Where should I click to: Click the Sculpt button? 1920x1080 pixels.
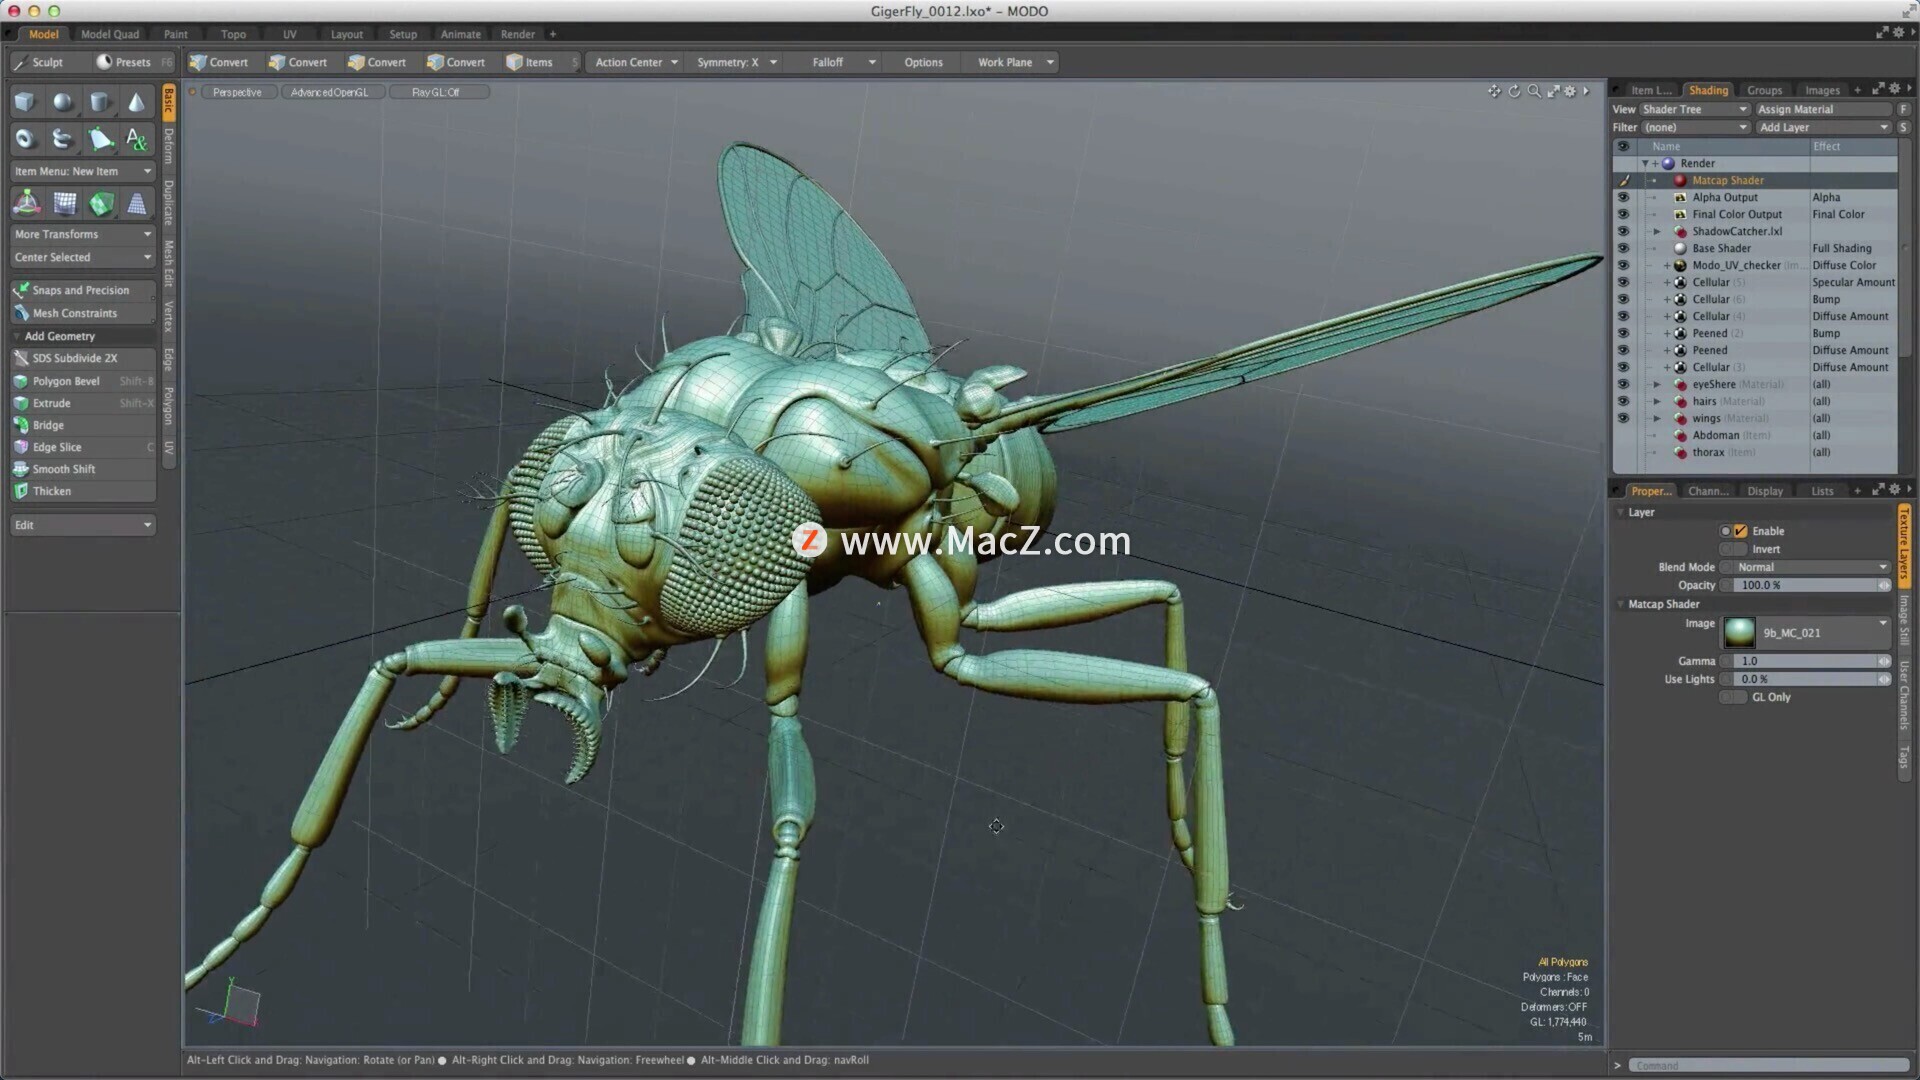pos(47,62)
